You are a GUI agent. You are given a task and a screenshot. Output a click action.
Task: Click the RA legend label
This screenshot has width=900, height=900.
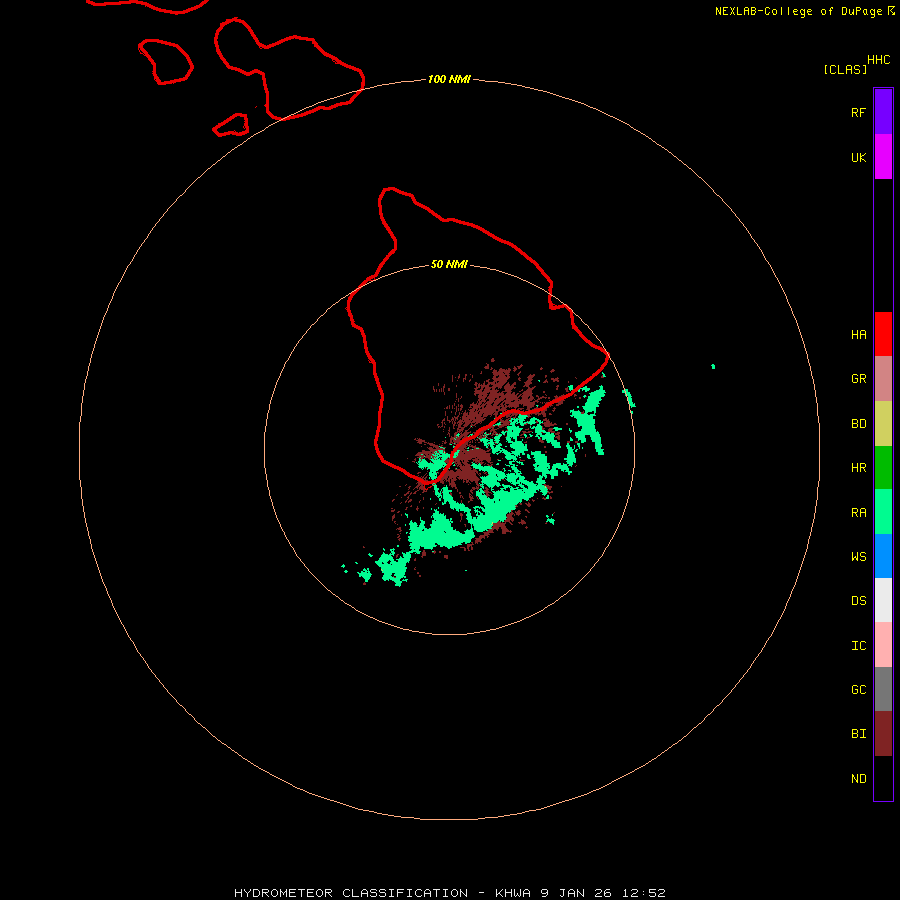tap(858, 513)
